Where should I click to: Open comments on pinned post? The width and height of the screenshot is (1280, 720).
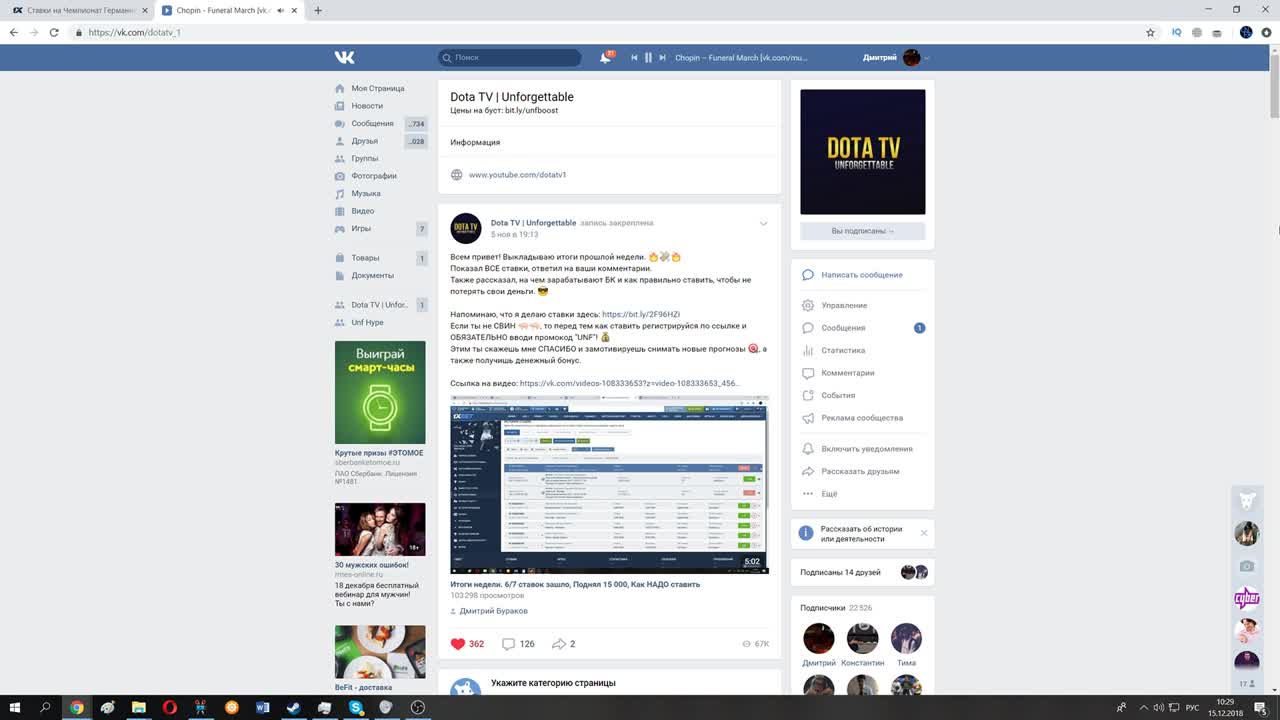pos(508,644)
